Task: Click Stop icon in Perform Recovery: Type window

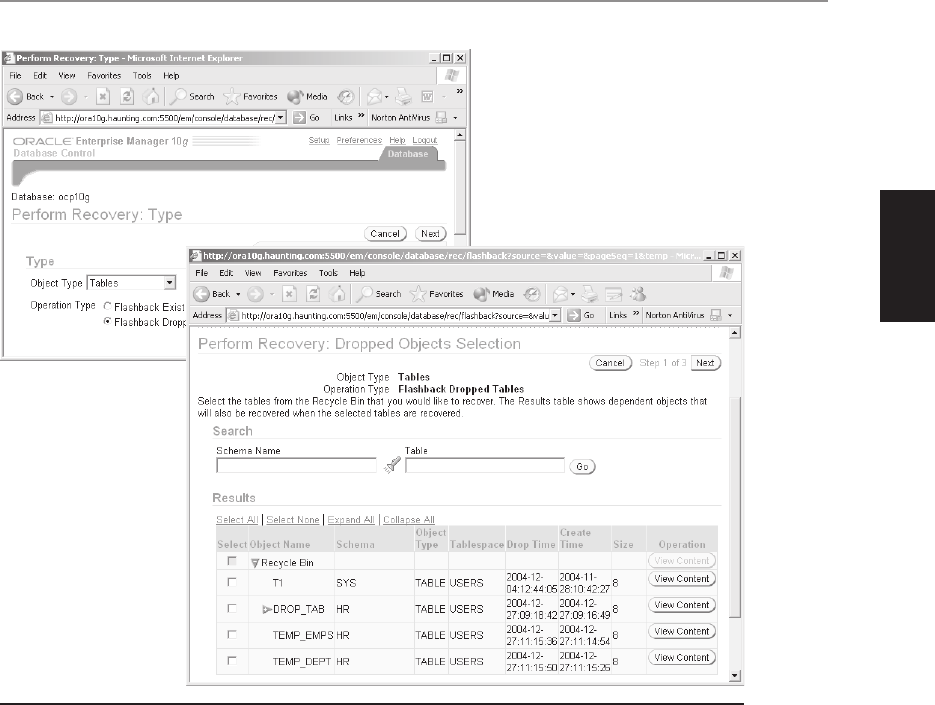Action: click(103, 96)
